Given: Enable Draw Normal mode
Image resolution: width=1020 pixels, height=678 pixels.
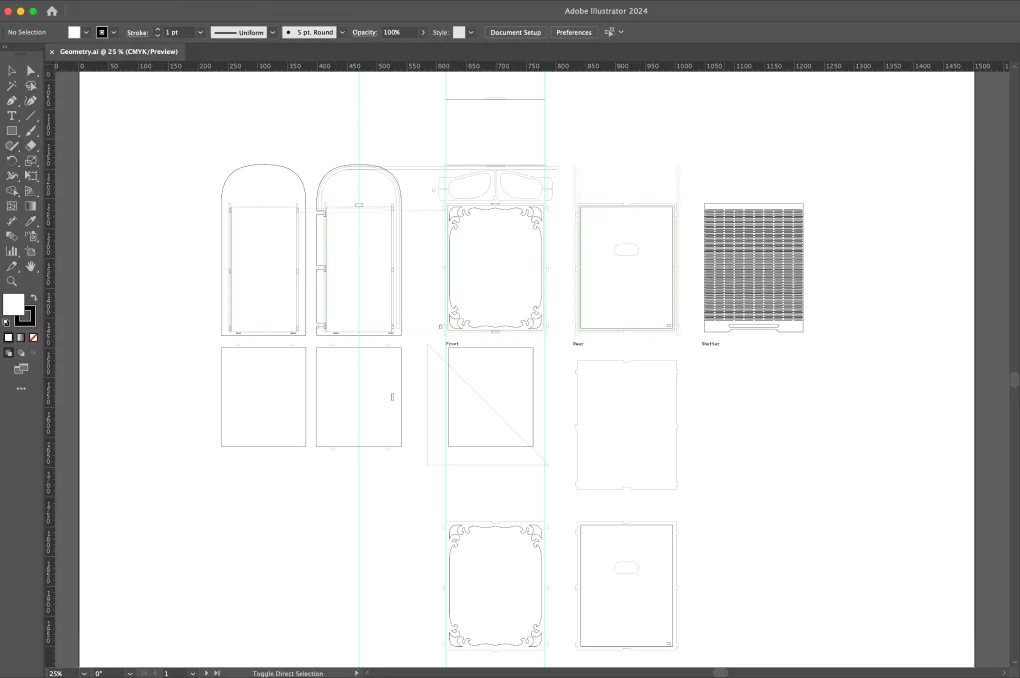Looking at the screenshot, I should point(8,353).
